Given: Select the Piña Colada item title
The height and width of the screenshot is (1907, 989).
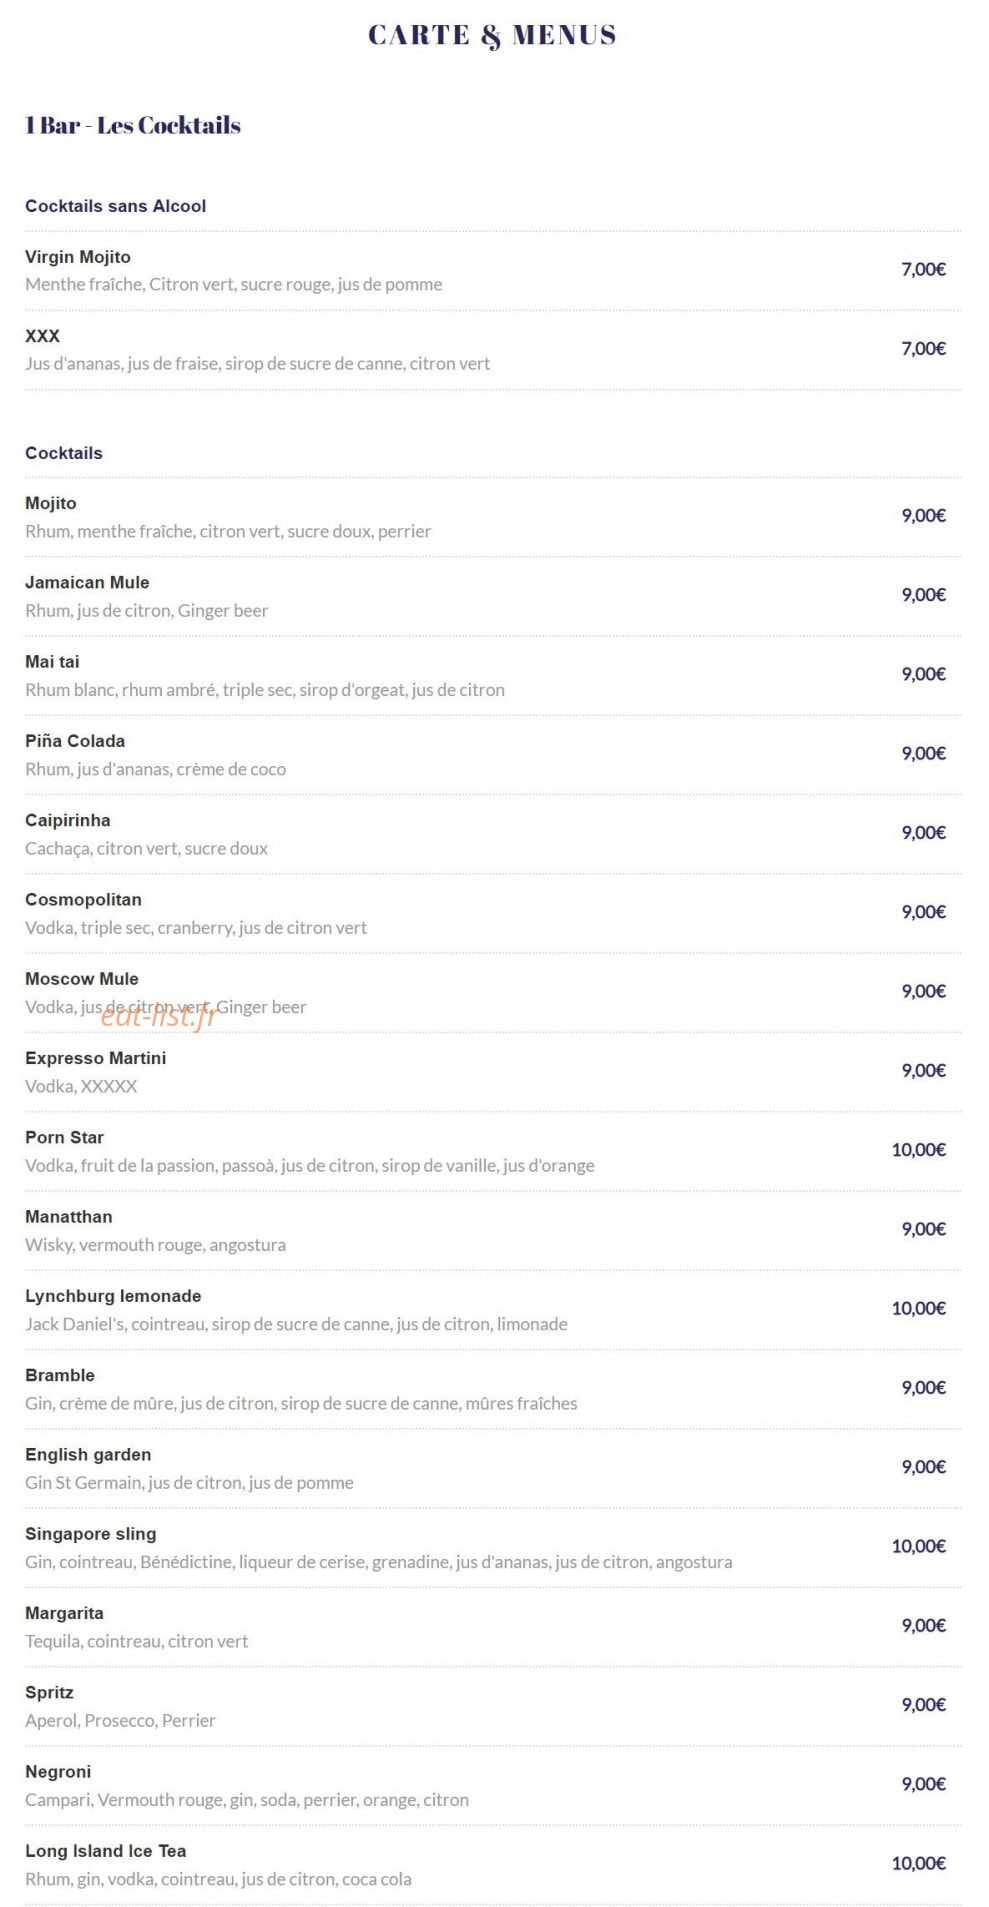Looking at the screenshot, I should (75, 741).
